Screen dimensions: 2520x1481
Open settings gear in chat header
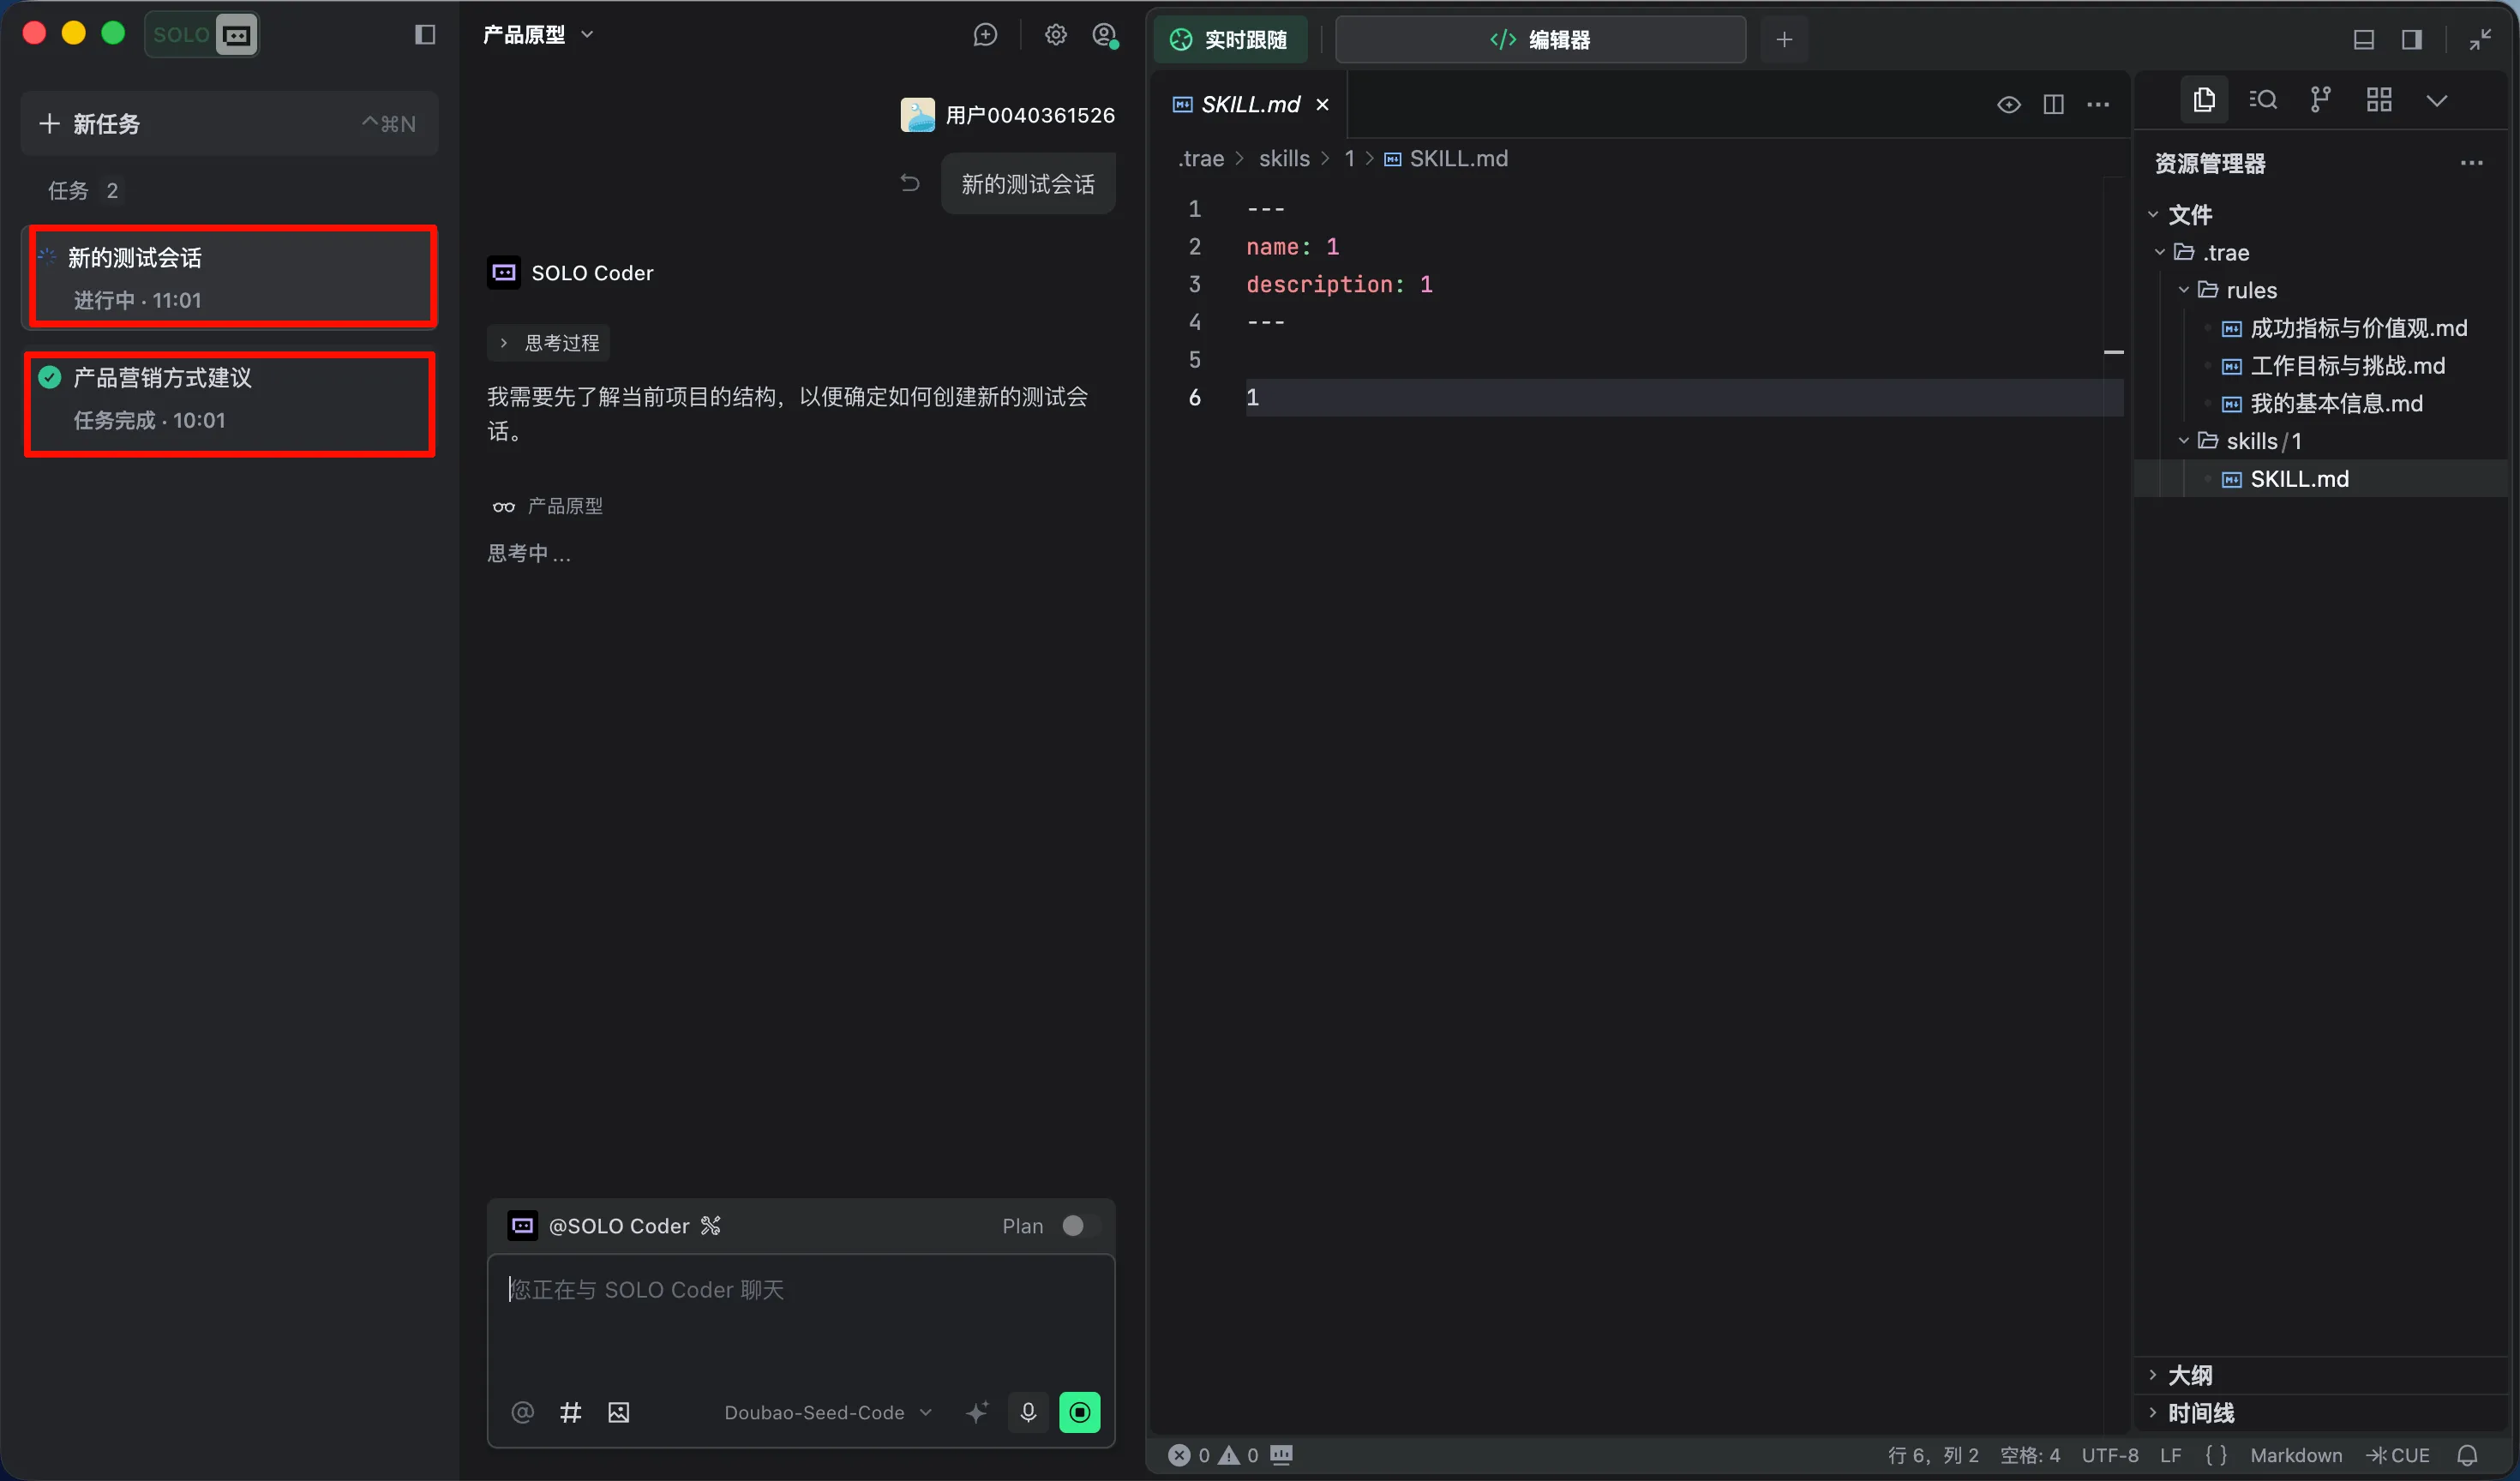click(x=1055, y=35)
